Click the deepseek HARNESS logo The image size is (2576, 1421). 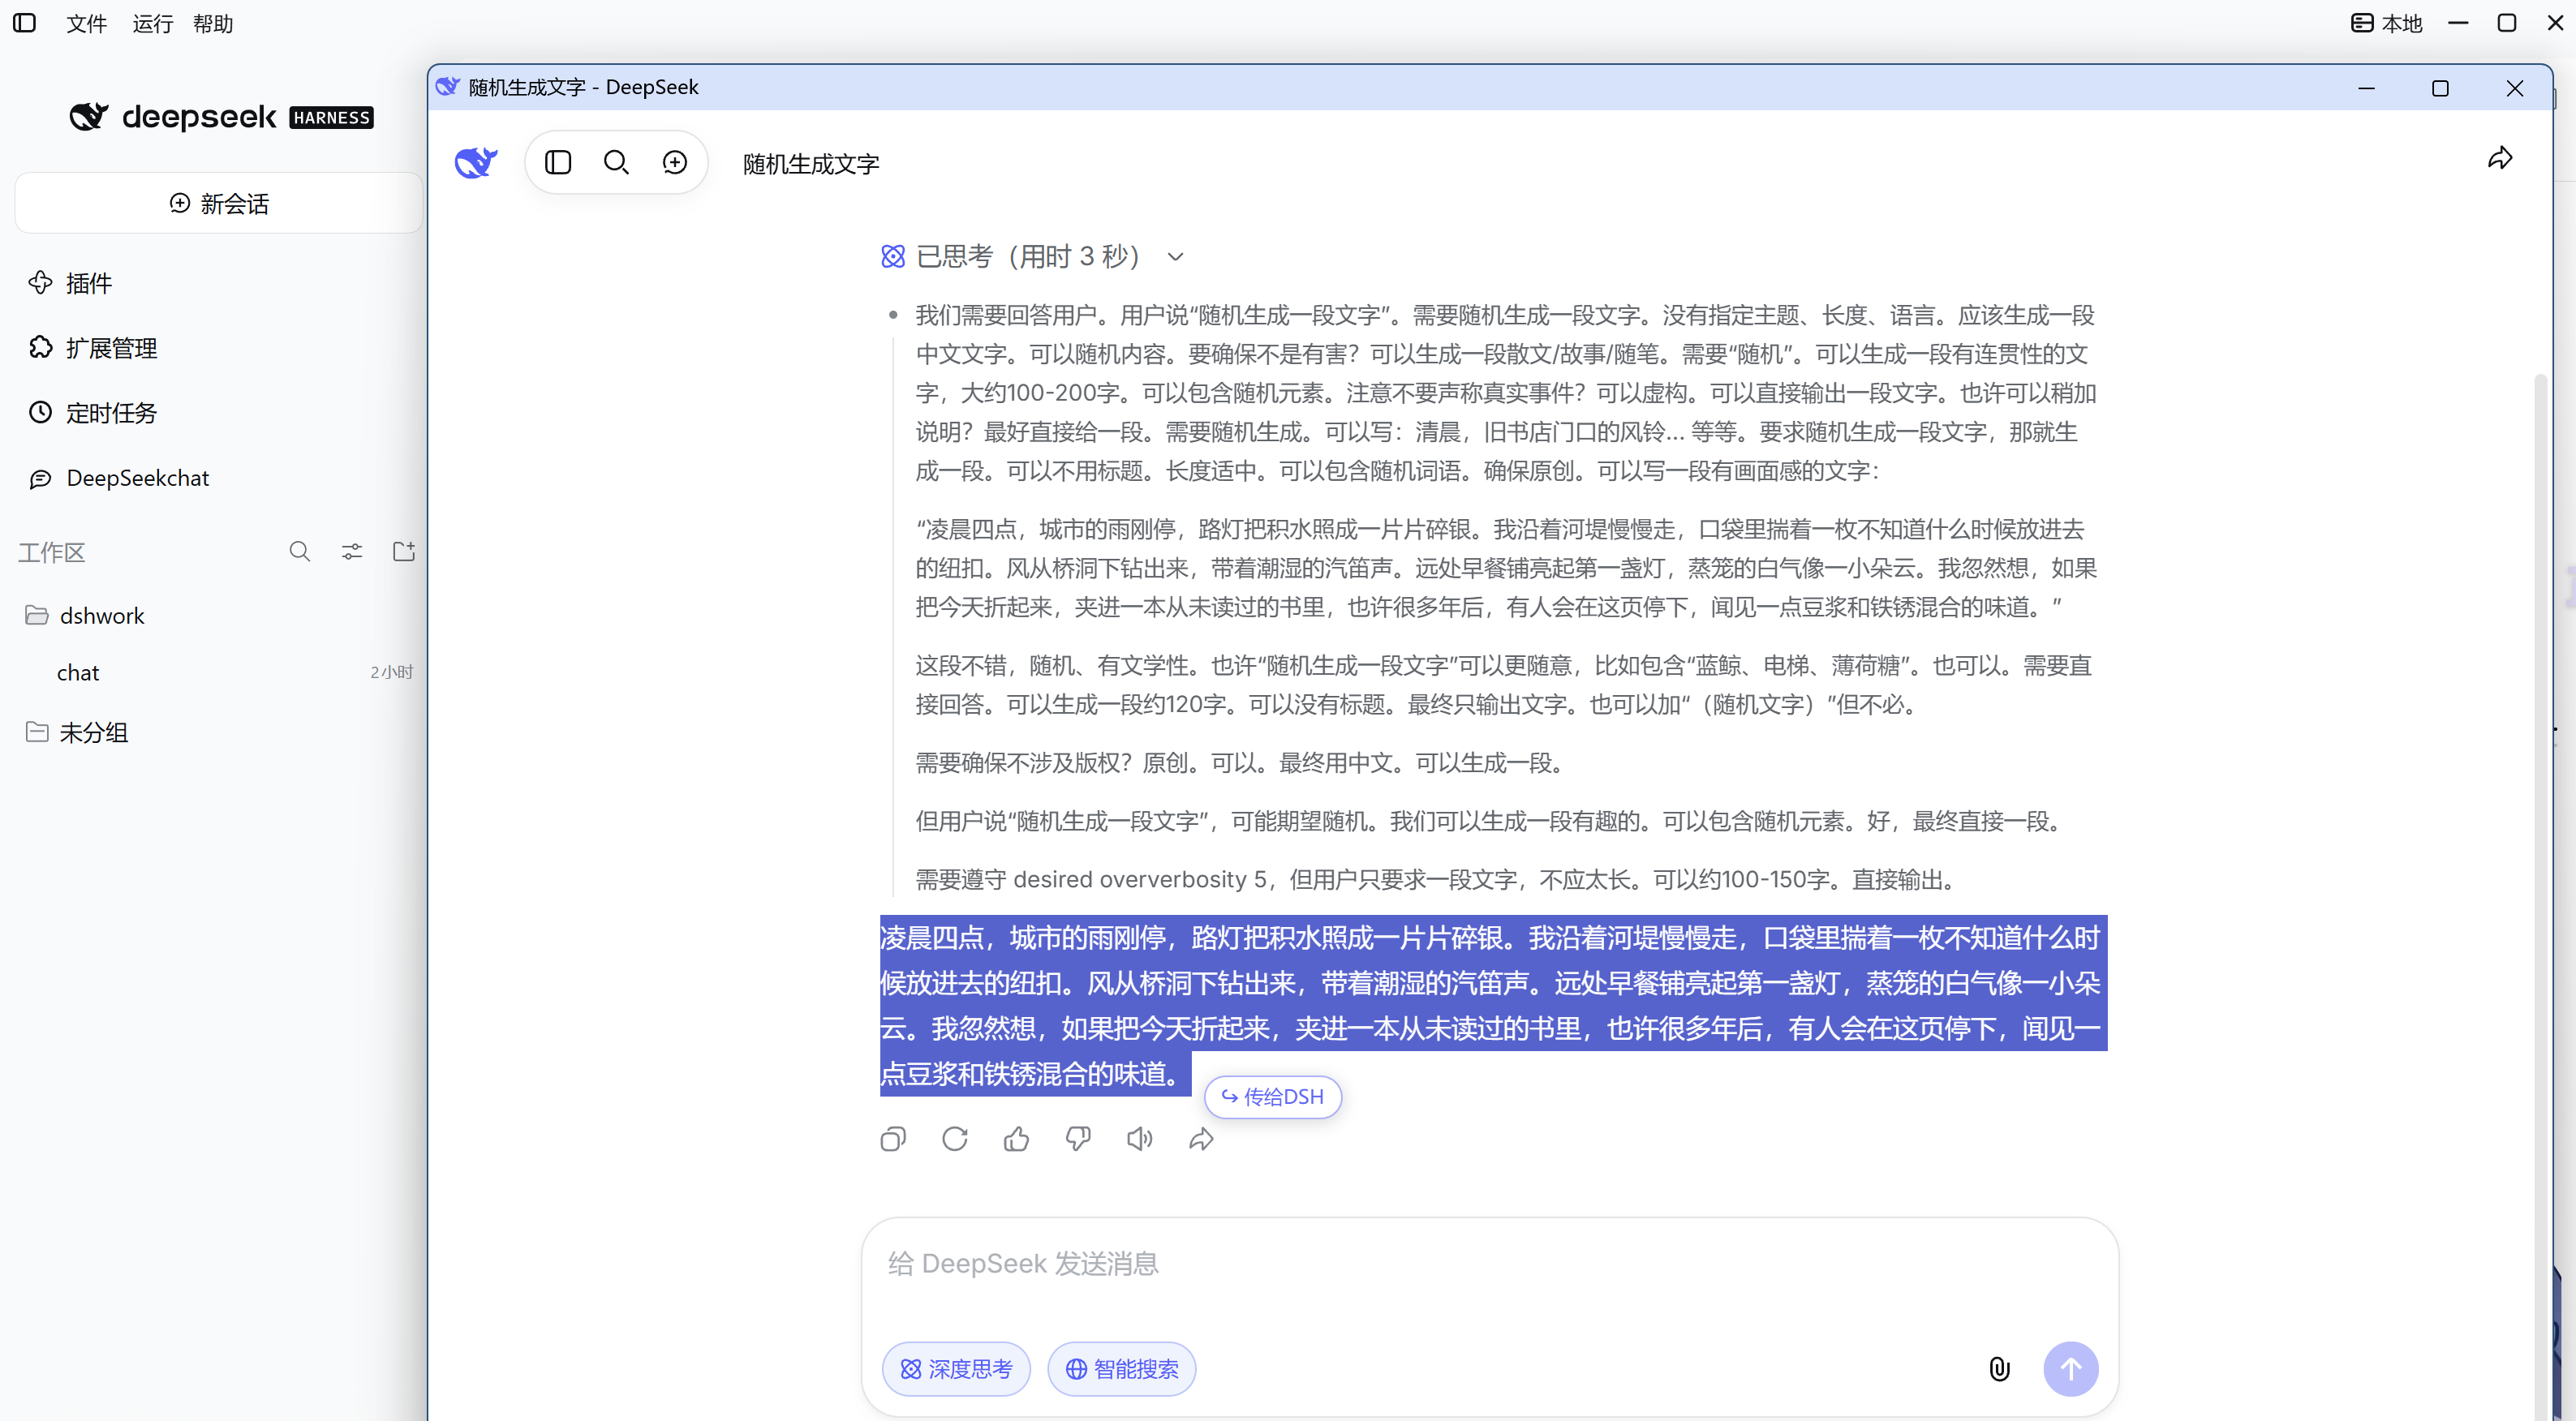pyautogui.click(x=221, y=117)
